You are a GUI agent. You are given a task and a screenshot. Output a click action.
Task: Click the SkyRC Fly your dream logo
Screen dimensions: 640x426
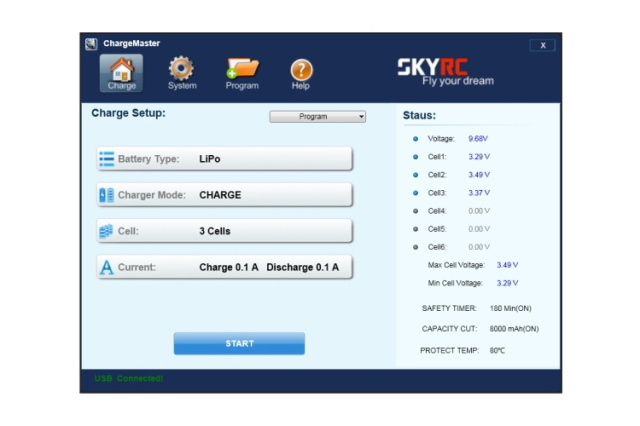[445, 71]
